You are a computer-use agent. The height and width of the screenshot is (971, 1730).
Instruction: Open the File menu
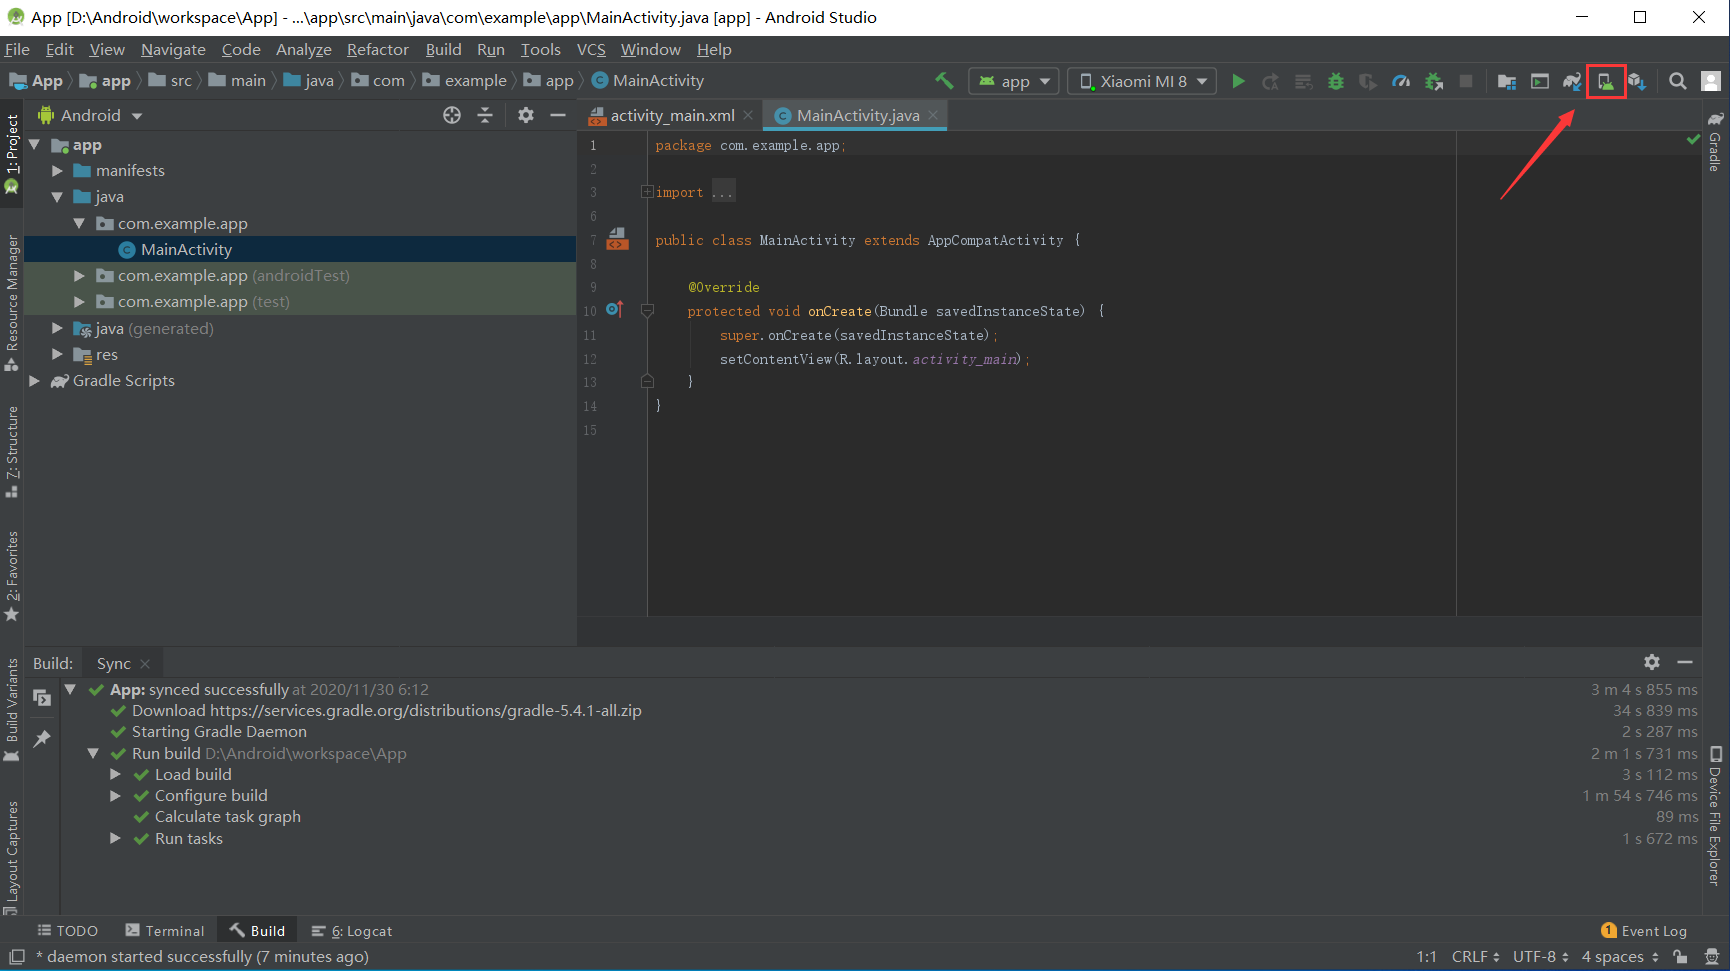(x=17, y=50)
